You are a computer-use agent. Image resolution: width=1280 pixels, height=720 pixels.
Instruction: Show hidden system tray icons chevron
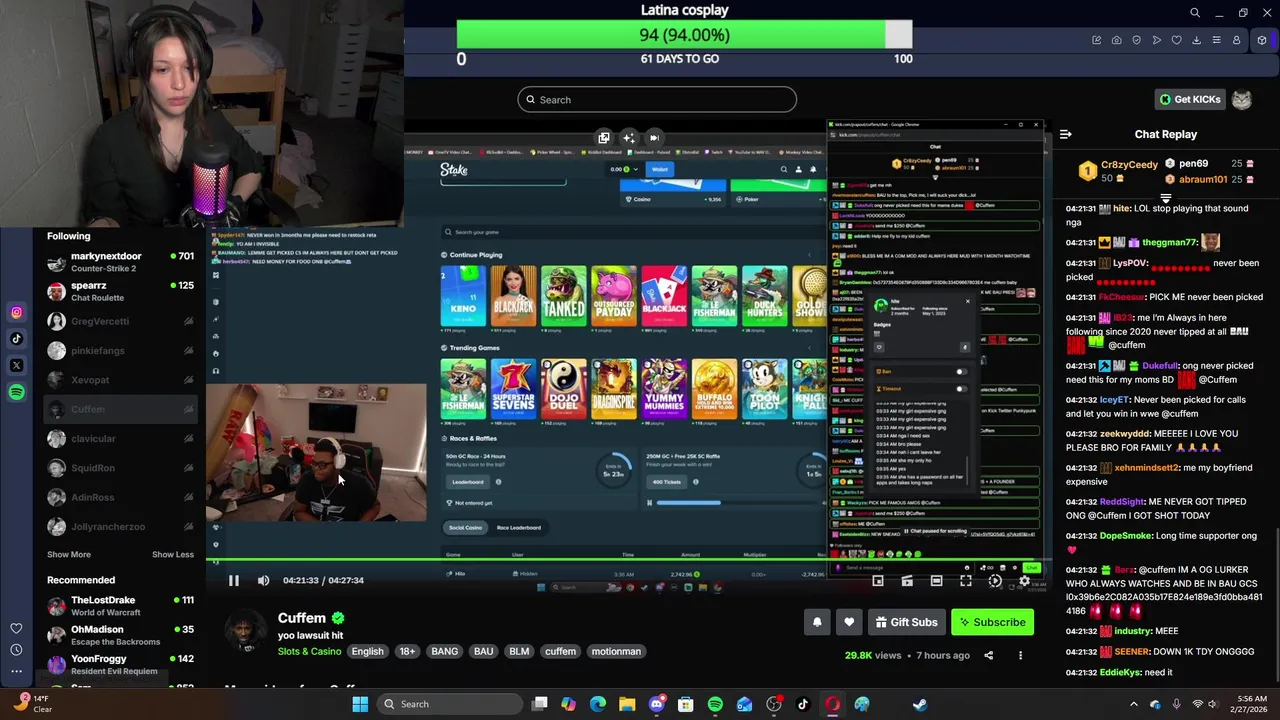(1133, 704)
